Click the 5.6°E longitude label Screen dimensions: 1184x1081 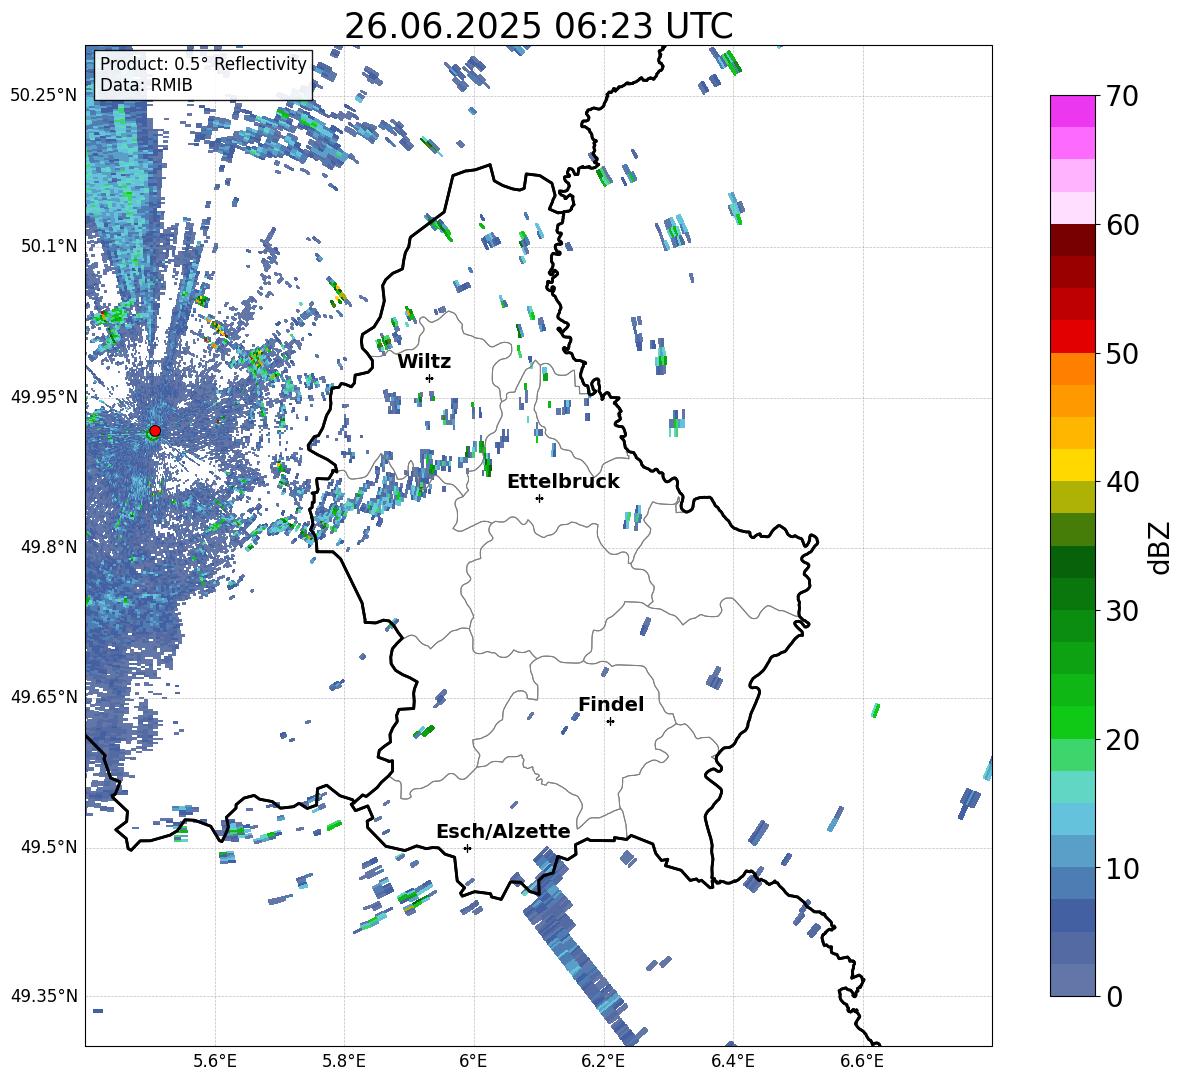point(215,1061)
